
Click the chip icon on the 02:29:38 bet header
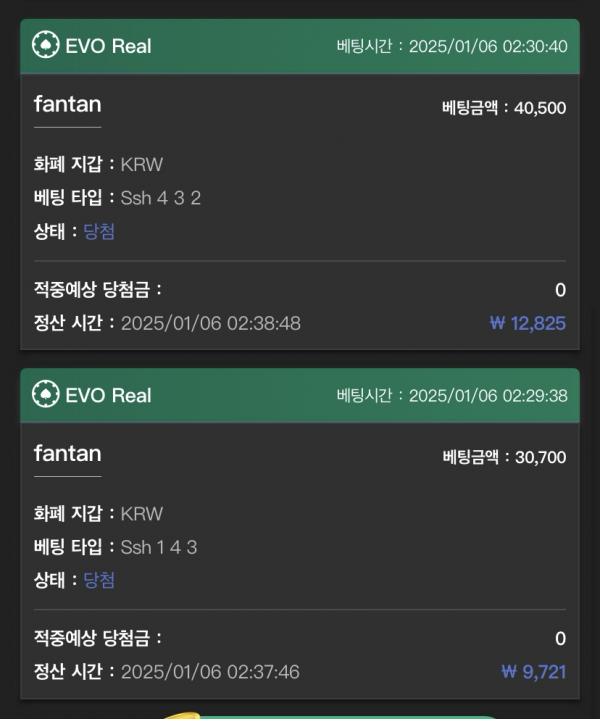(45, 395)
